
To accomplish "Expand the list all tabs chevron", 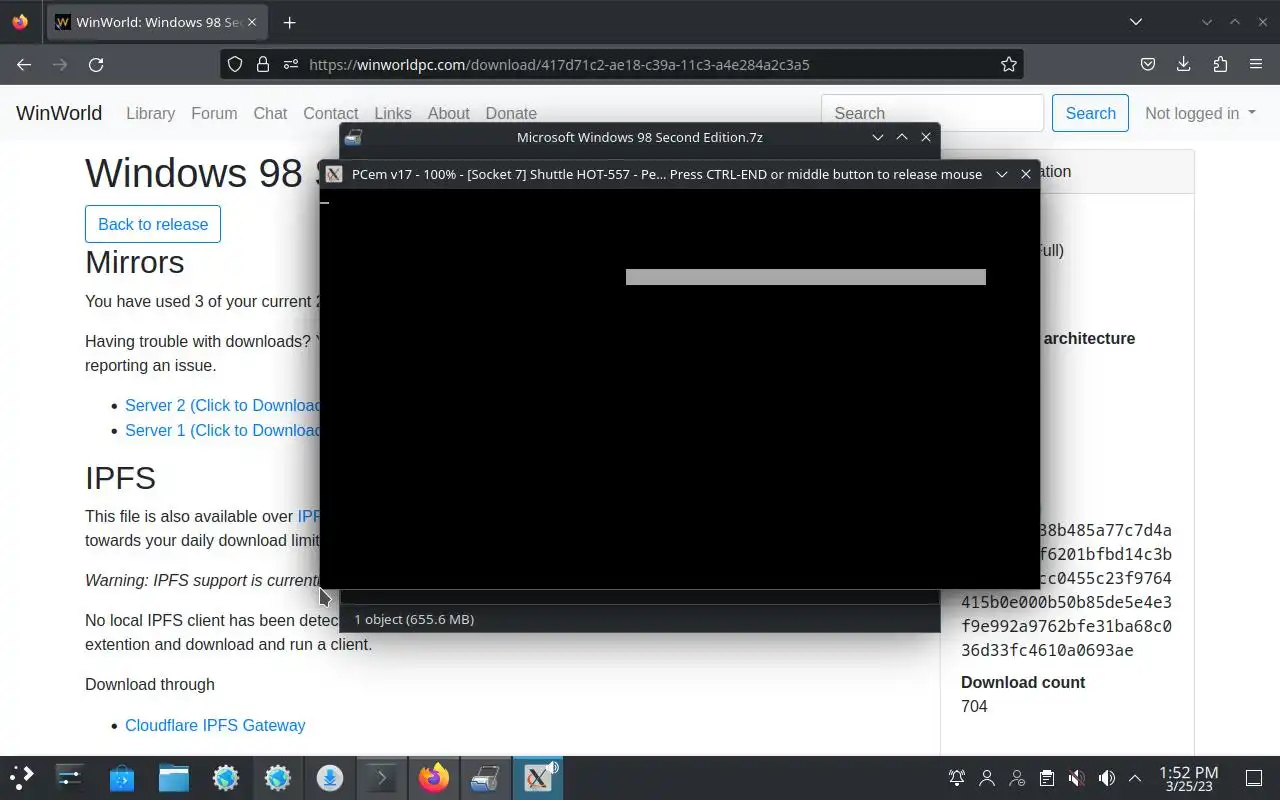I will click(x=1136, y=22).
